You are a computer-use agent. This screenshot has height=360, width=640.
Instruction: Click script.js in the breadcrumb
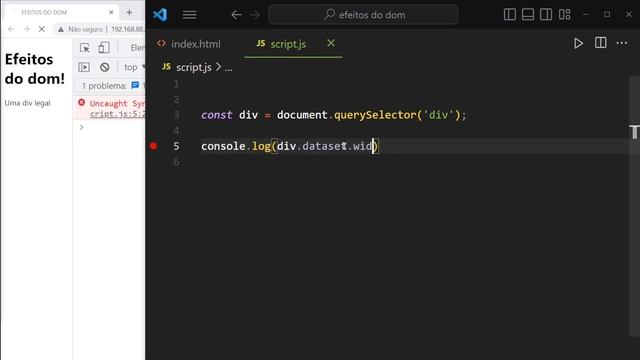194,67
